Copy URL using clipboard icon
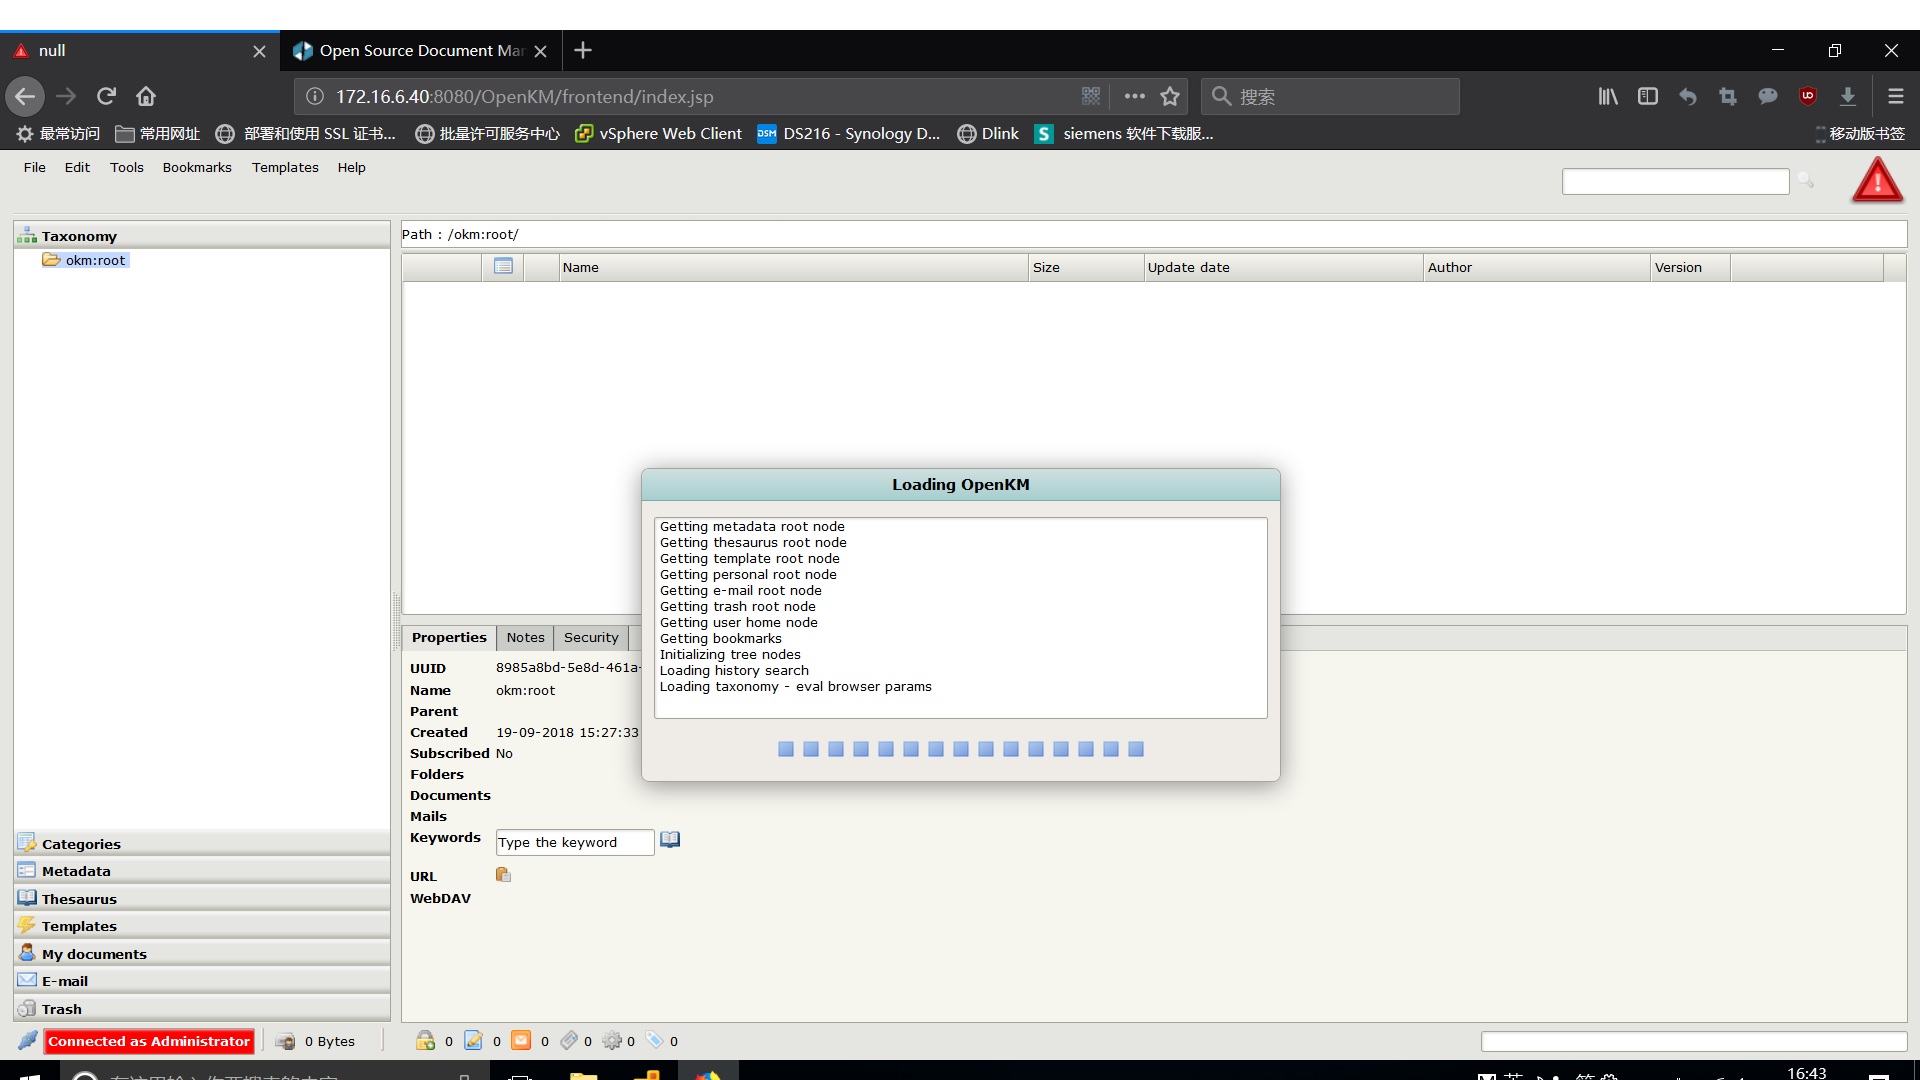Viewport: 1920px width, 1080px height. [503, 875]
